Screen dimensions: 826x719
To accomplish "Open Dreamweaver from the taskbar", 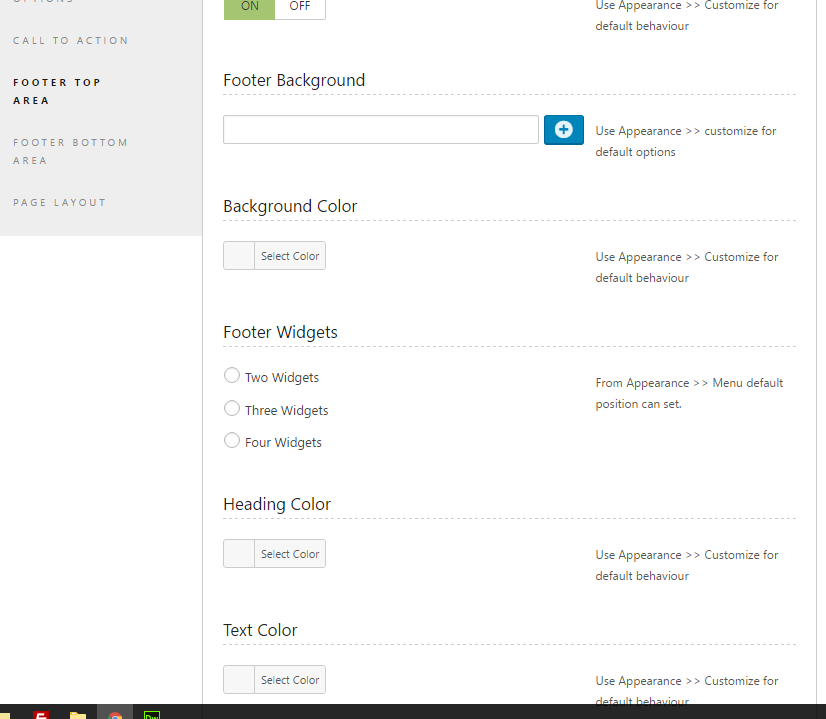I will click(x=152, y=715).
